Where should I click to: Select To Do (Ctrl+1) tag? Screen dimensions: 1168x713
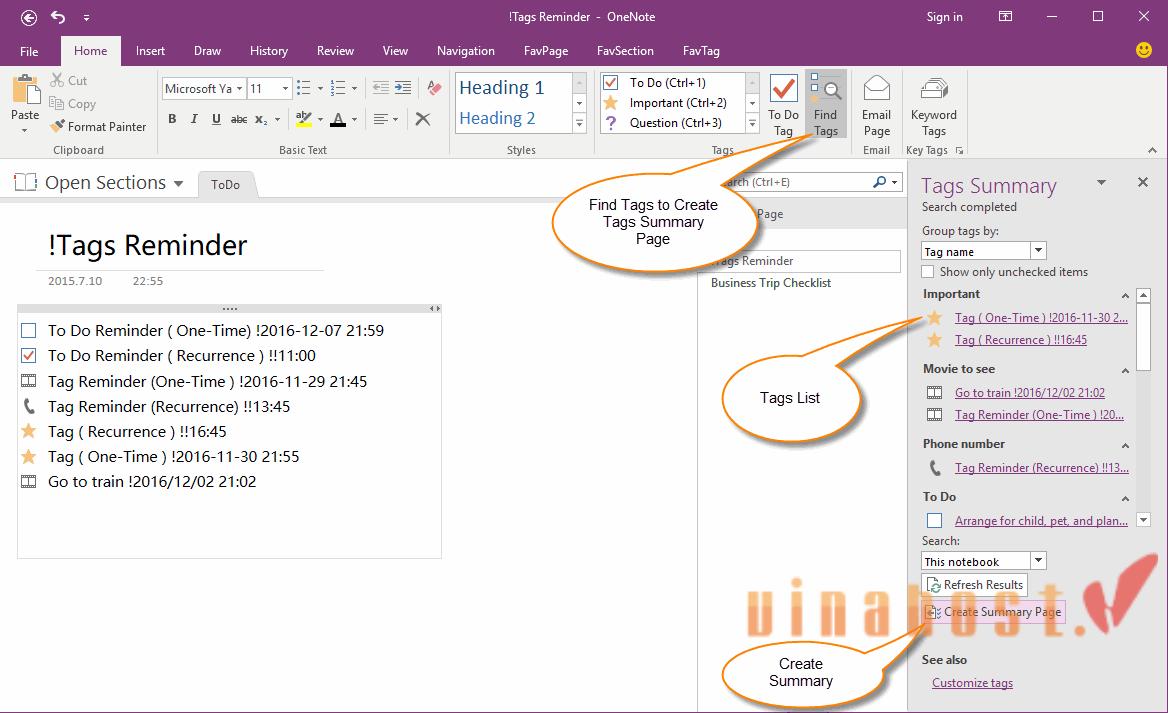pyautogui.click(x=673, y=83)
